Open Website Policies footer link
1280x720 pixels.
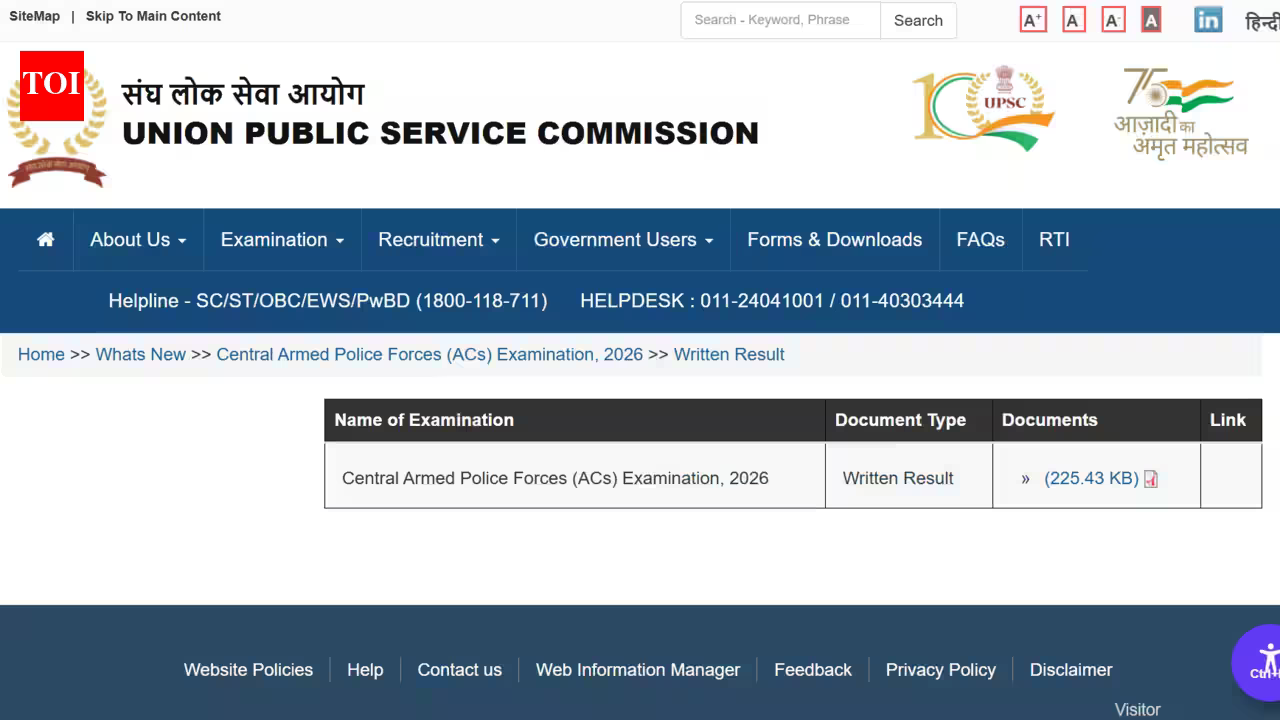coord(248,670)
